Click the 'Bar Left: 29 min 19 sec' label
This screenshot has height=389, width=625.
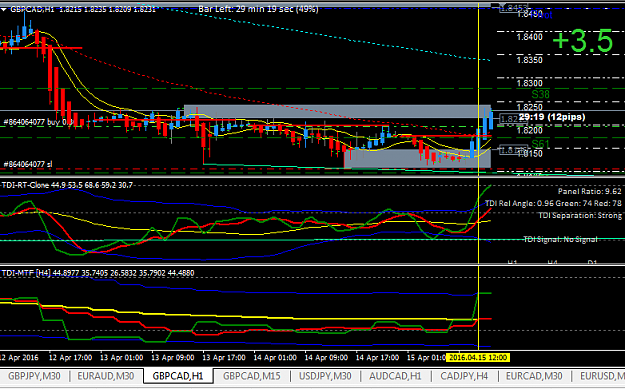tap(259, 9)
